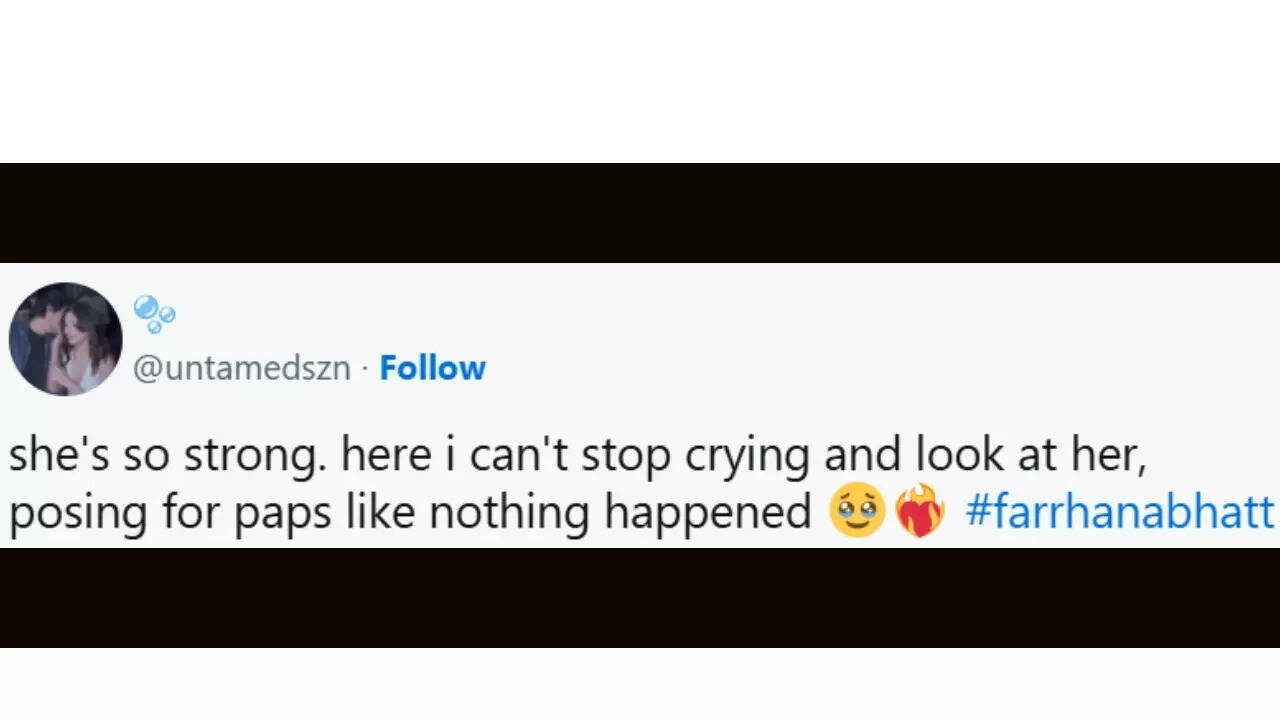Image resolution: width=1280 pixels, height=720 pixels.
Task: Follow the @untamedszn account
Action: (x=432, y=368)
